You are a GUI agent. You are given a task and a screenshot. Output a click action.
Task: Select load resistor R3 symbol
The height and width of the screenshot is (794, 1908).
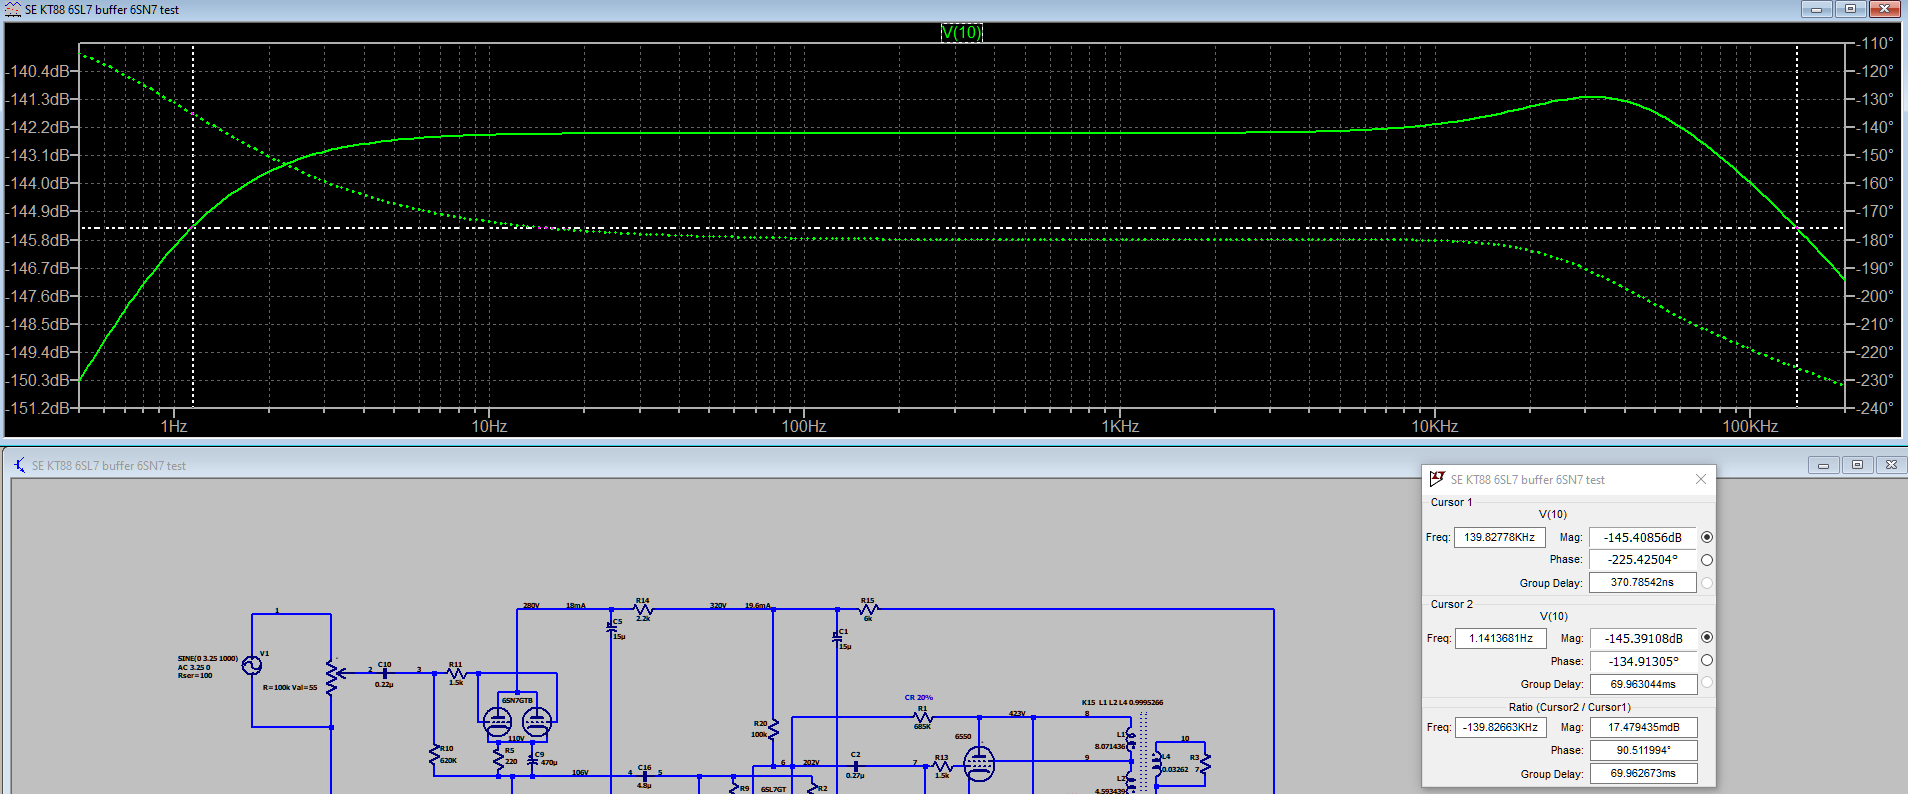click(x=1205, y=764)
